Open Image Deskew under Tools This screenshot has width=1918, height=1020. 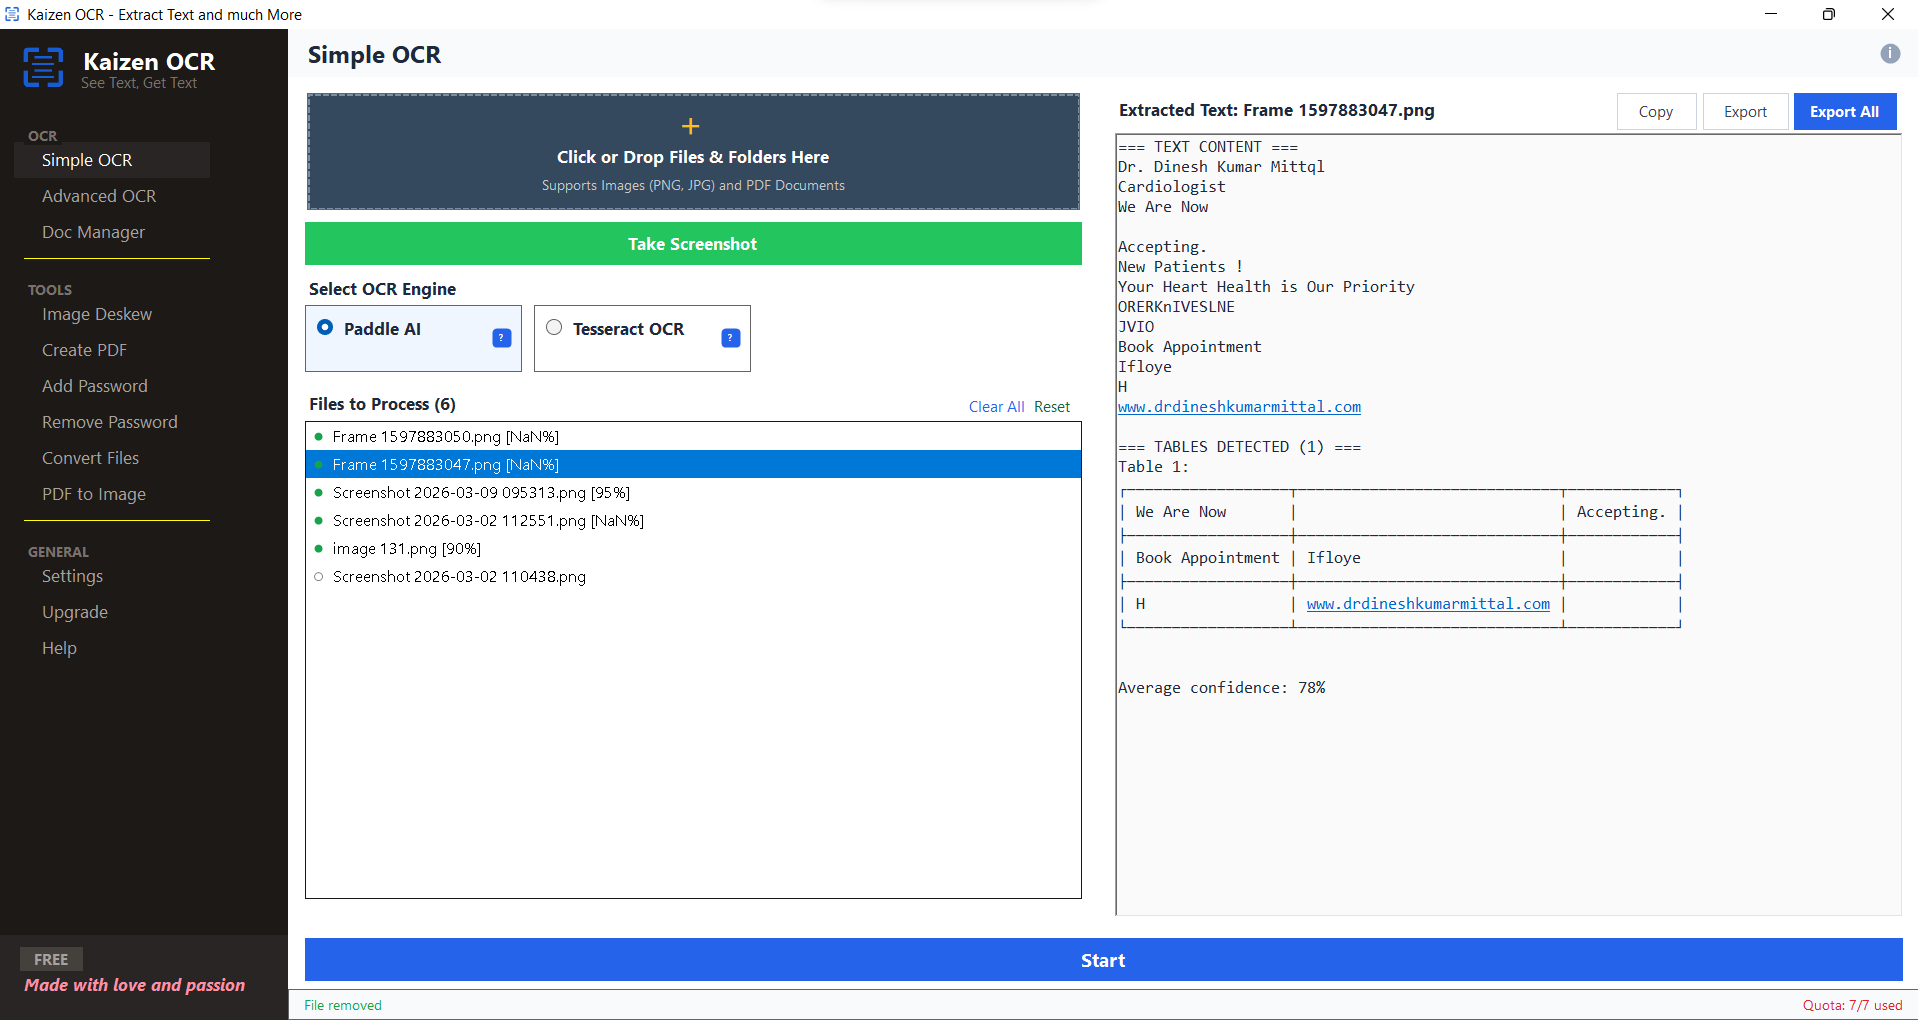96,314
